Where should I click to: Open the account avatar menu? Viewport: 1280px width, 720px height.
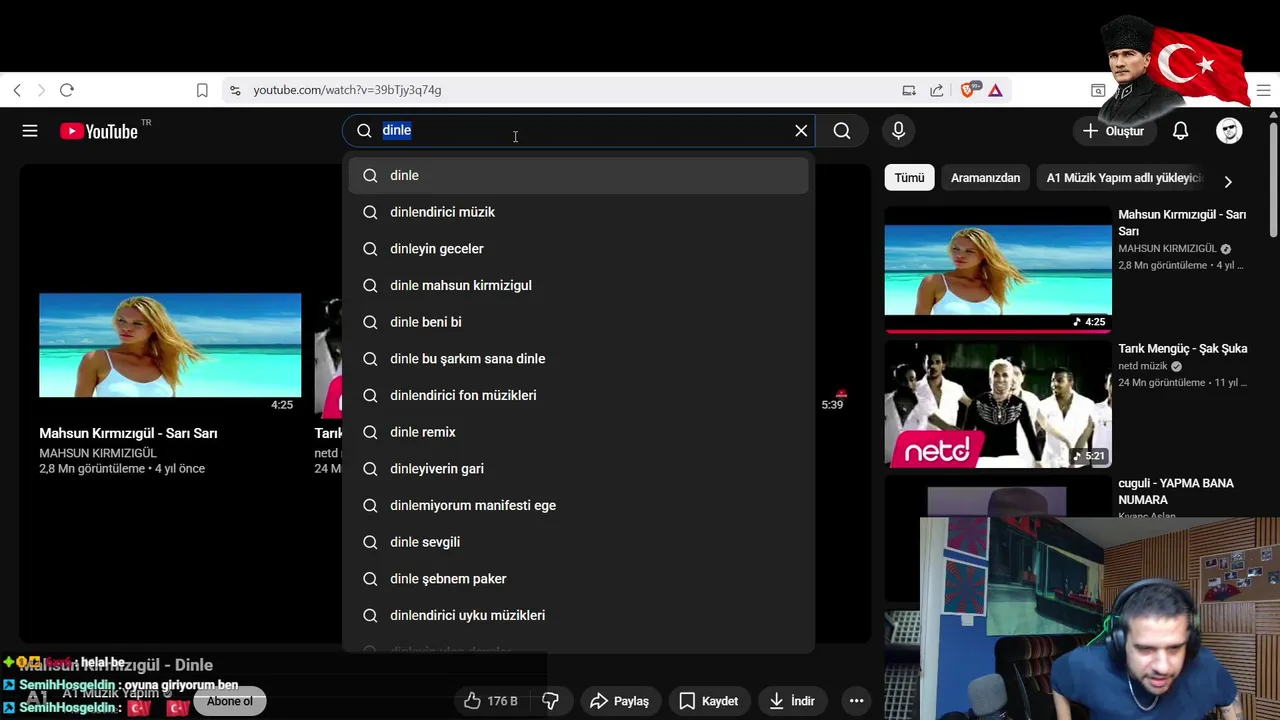[x=1229, y=131]
